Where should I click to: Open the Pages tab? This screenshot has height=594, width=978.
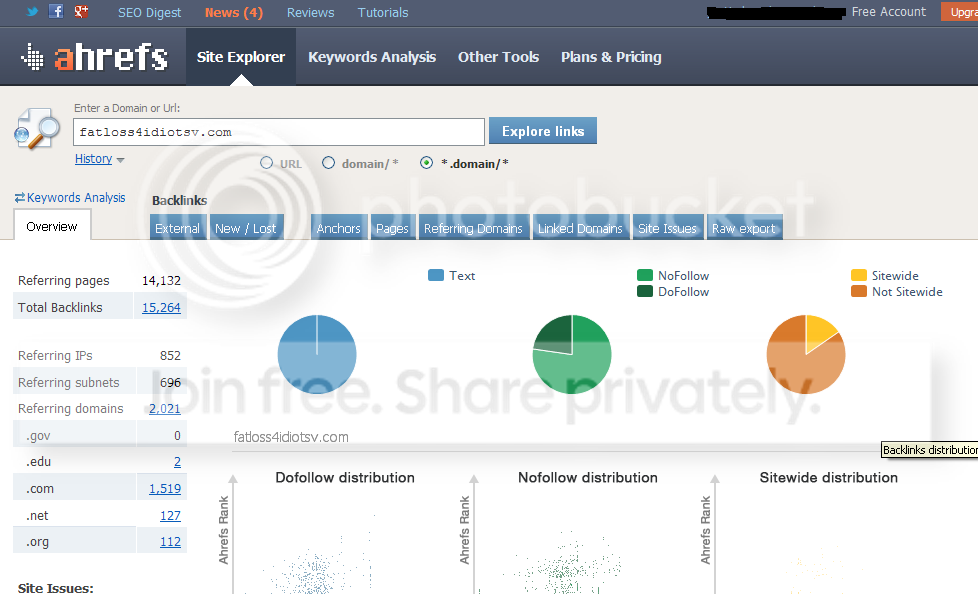coord(392,228)
